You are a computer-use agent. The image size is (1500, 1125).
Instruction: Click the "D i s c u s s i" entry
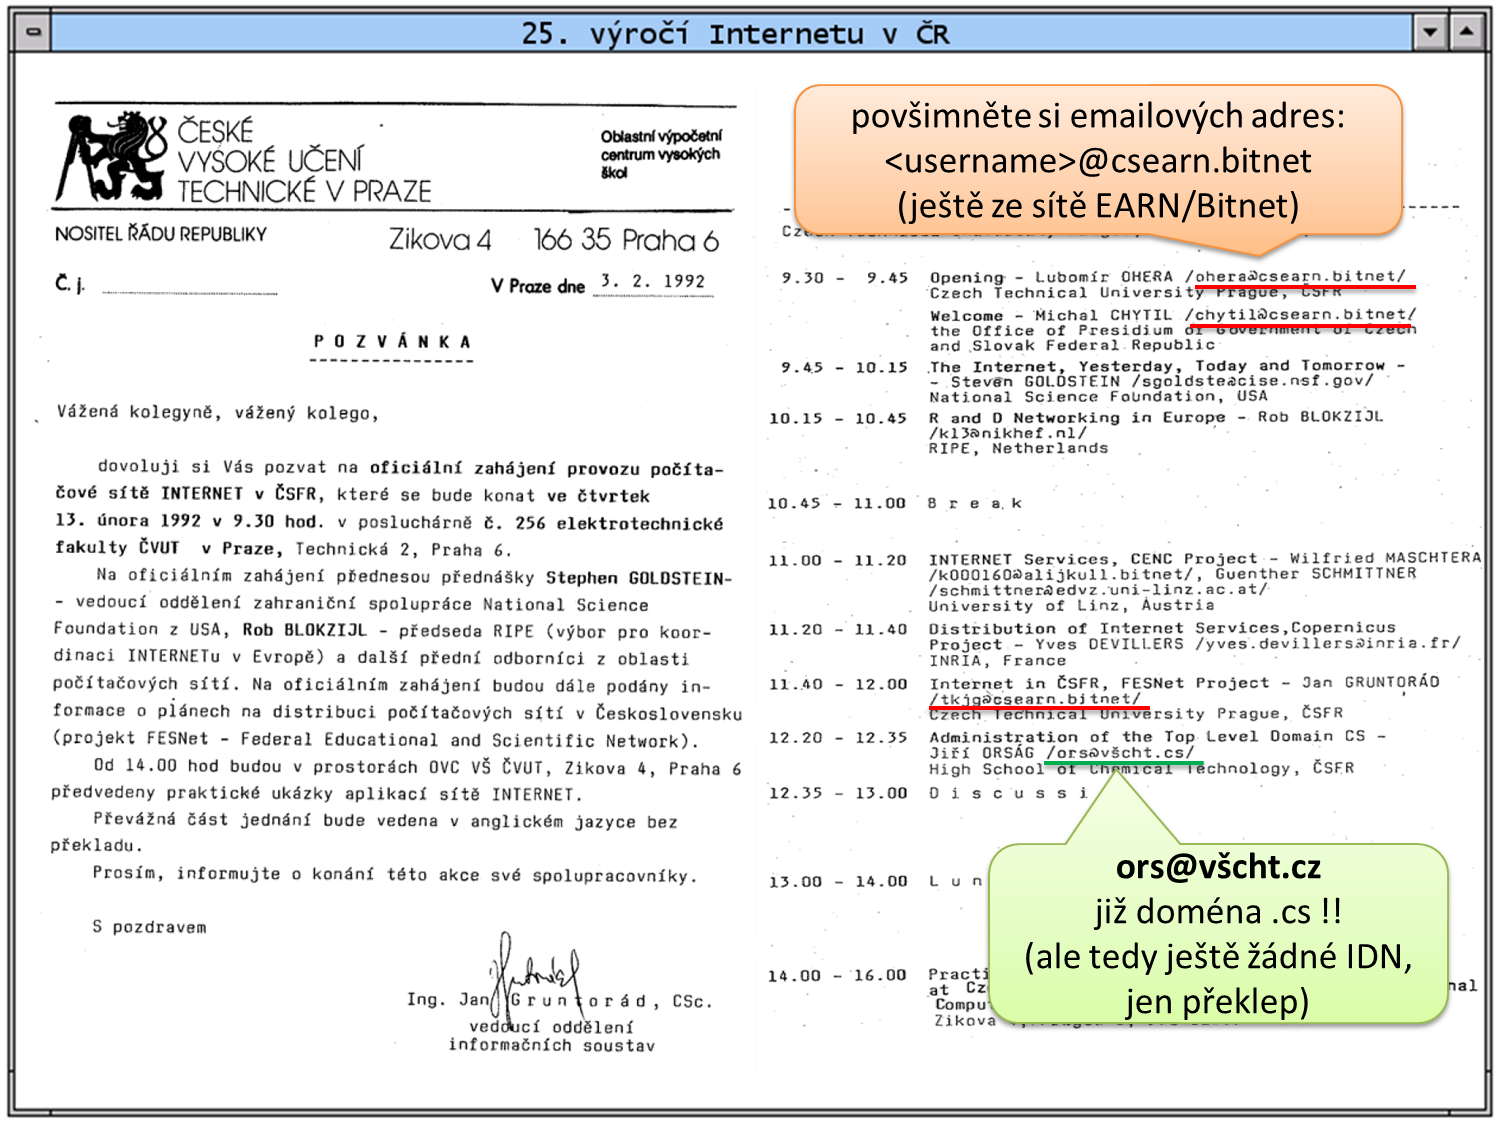click(1009, 793)
